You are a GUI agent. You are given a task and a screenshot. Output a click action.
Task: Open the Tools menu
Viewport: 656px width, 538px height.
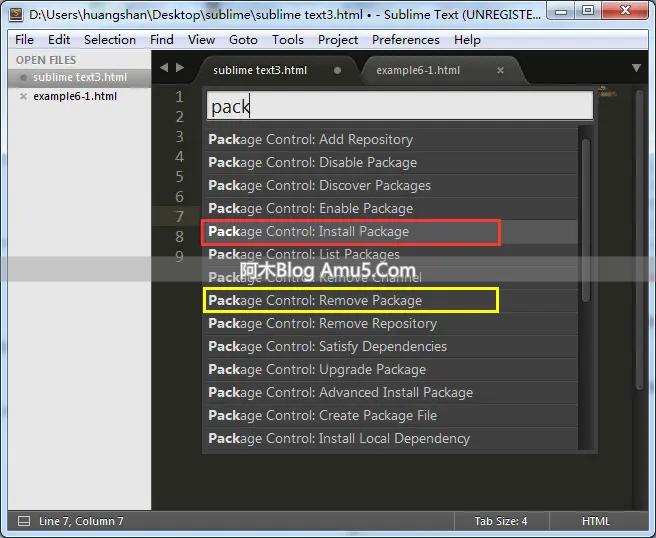coord(288,40)
